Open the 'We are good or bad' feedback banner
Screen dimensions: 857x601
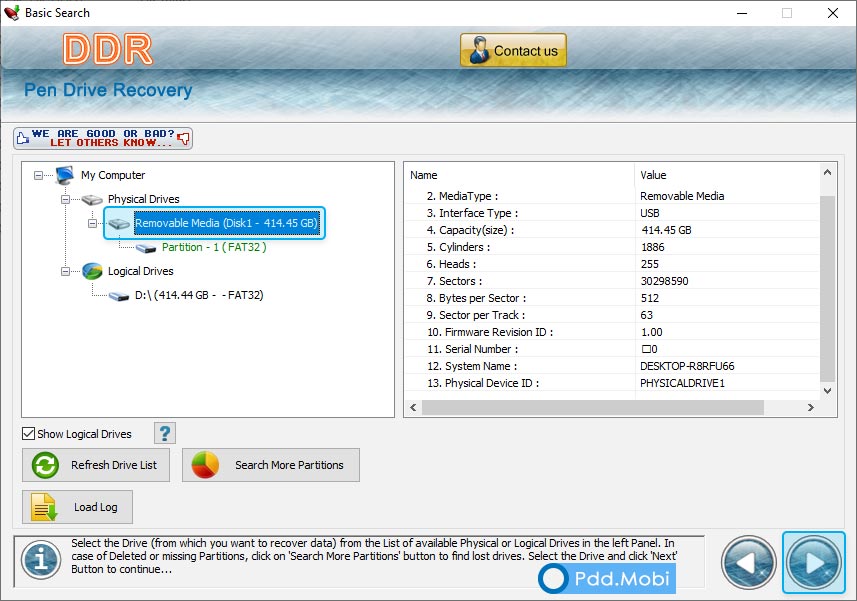[103, 138]
